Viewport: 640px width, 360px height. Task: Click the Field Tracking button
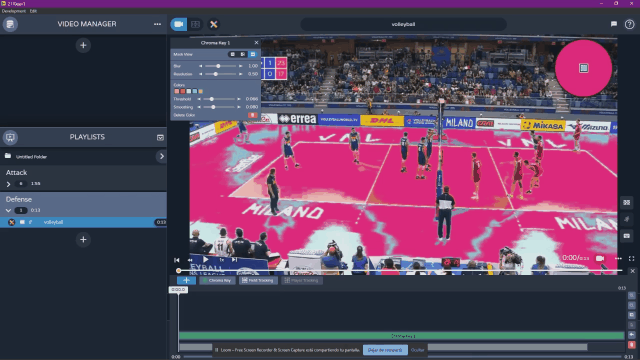click(x=258, y=280)
